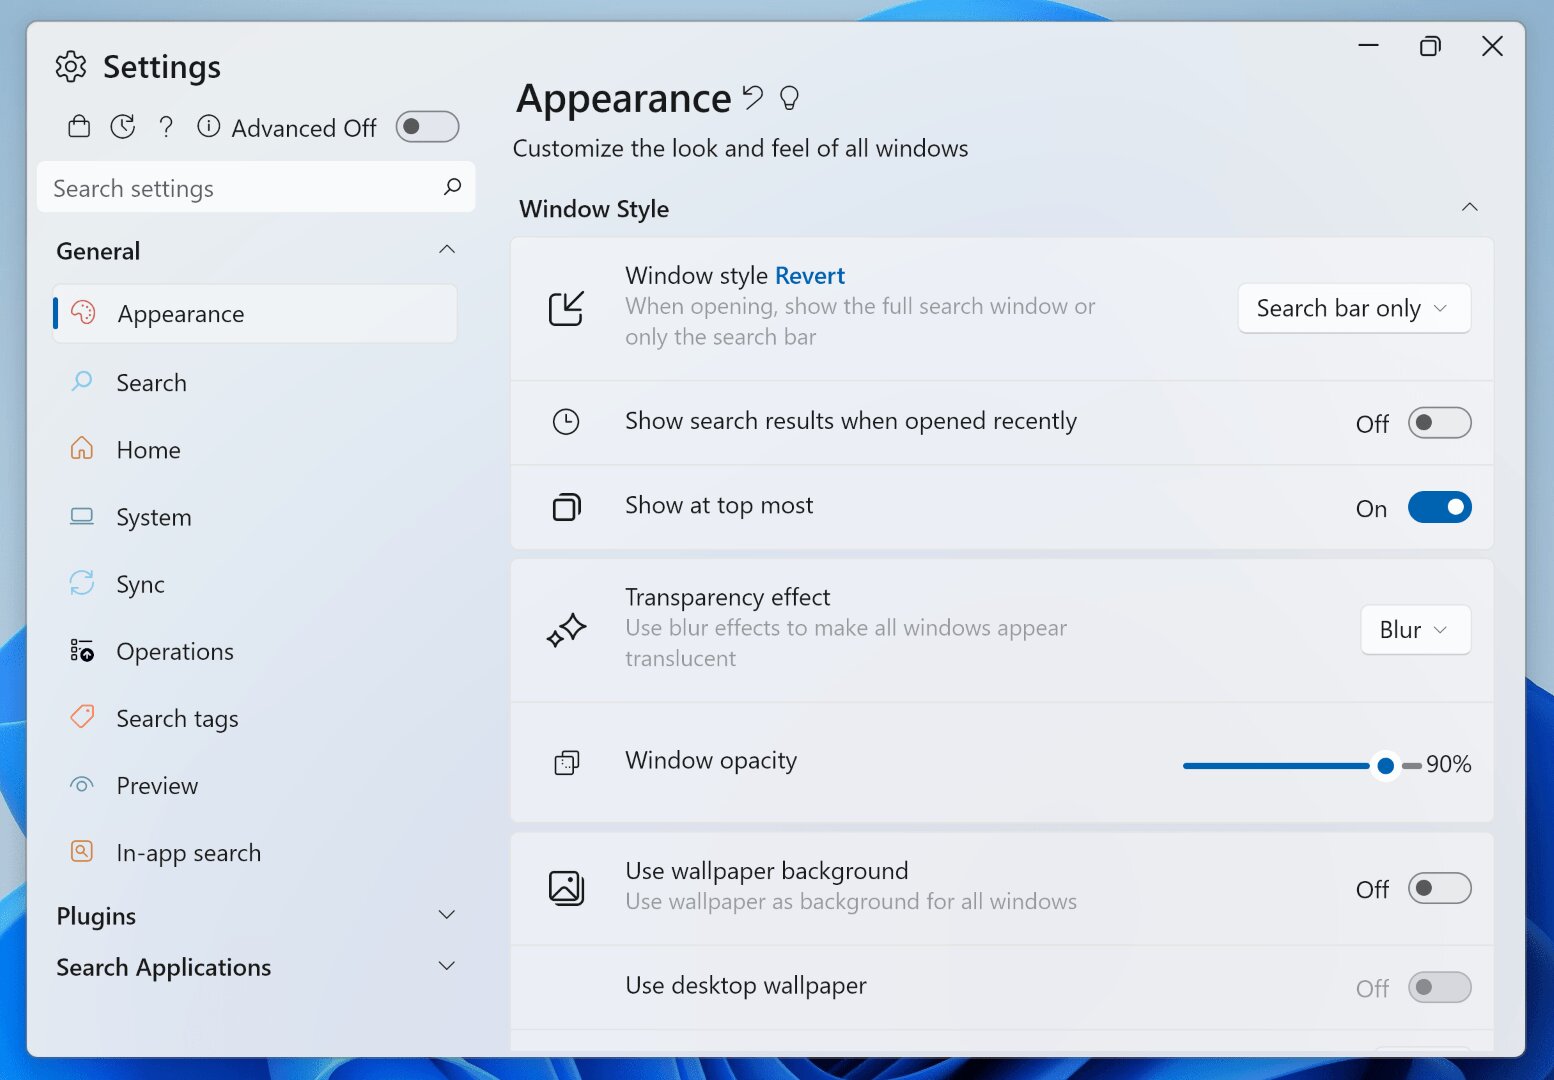Click the 90% opacity value
The height and width of the screenshot is (1080, 1554).
coord(1448,764)
